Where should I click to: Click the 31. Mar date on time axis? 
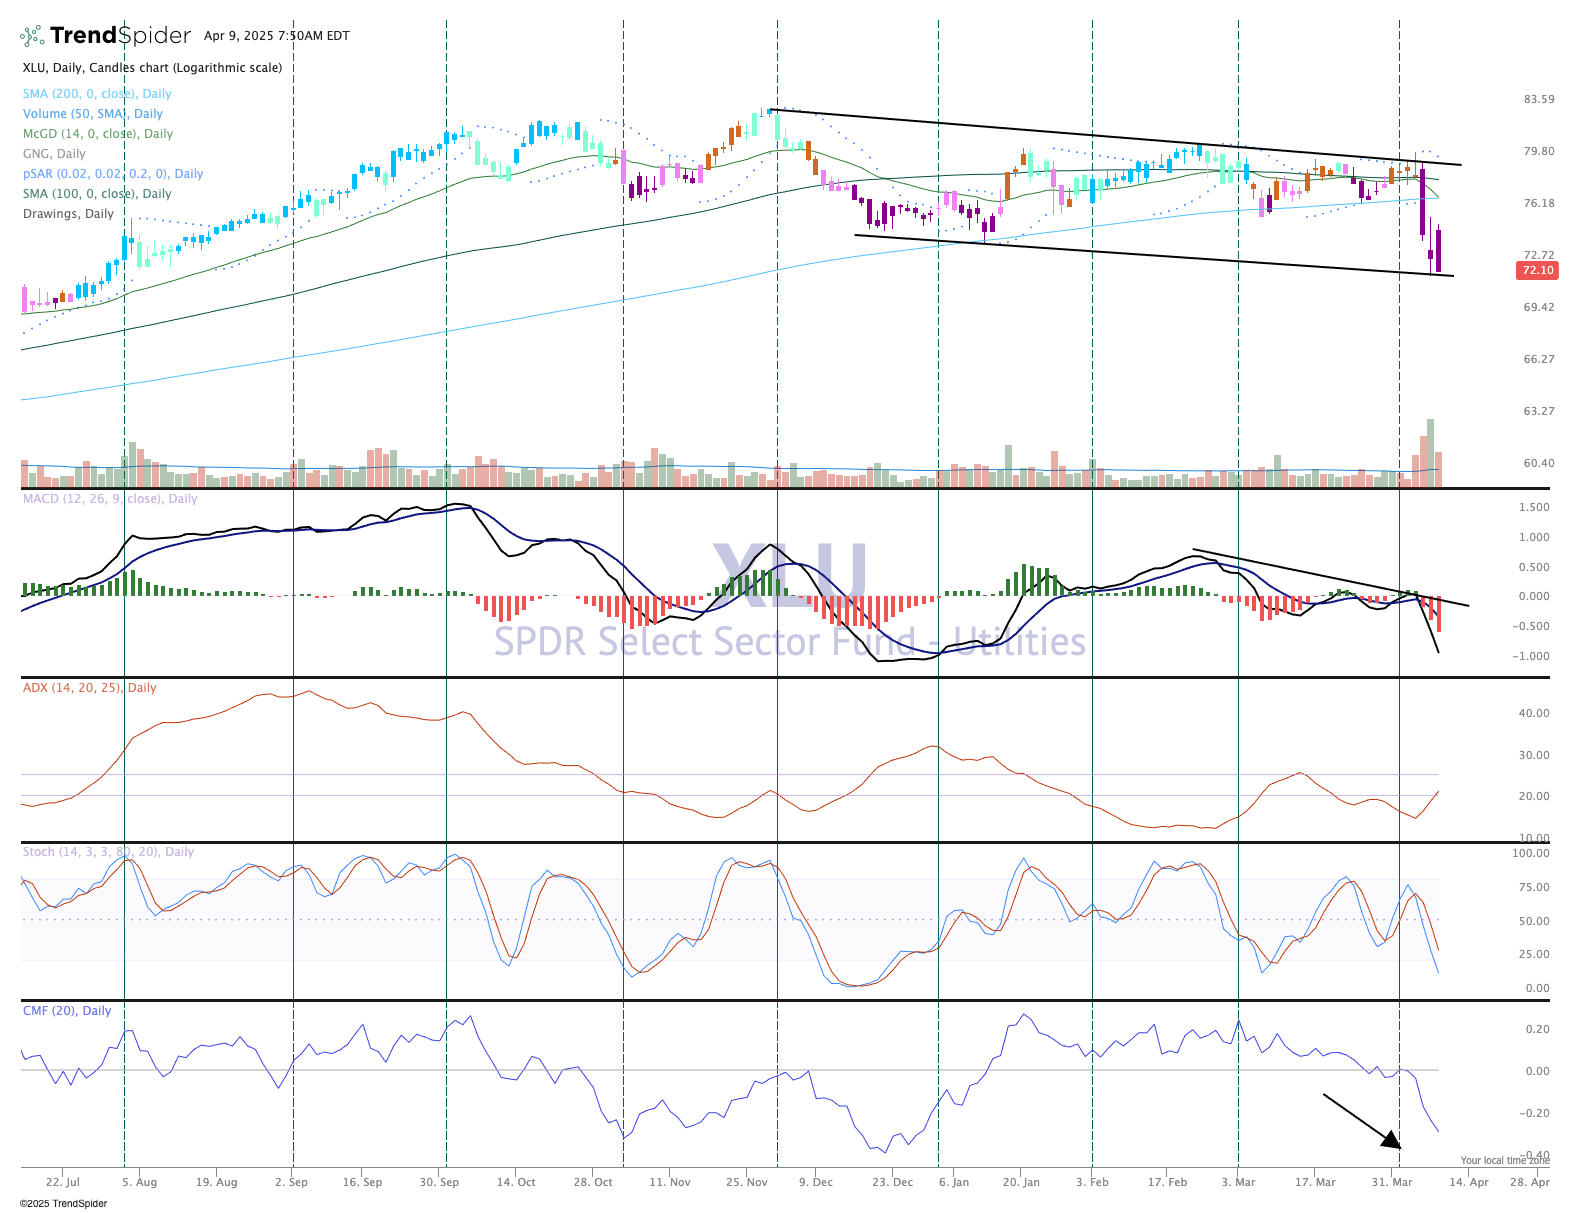(1391, 1182)
